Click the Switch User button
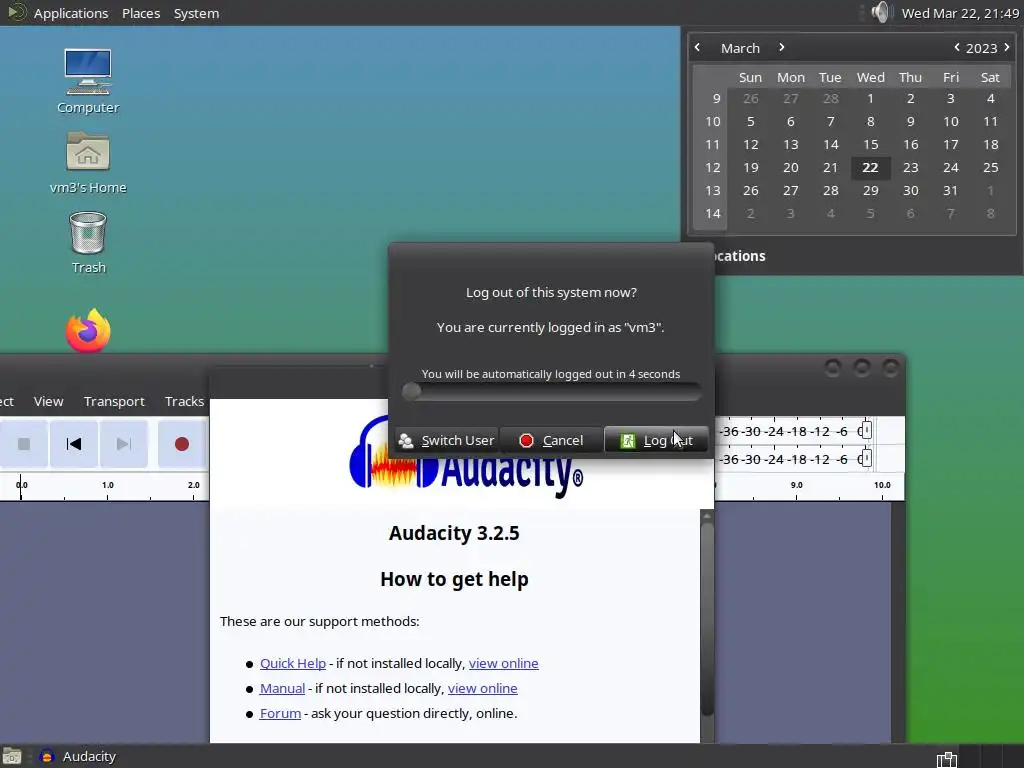1024x768 pixels. [447, 440]
